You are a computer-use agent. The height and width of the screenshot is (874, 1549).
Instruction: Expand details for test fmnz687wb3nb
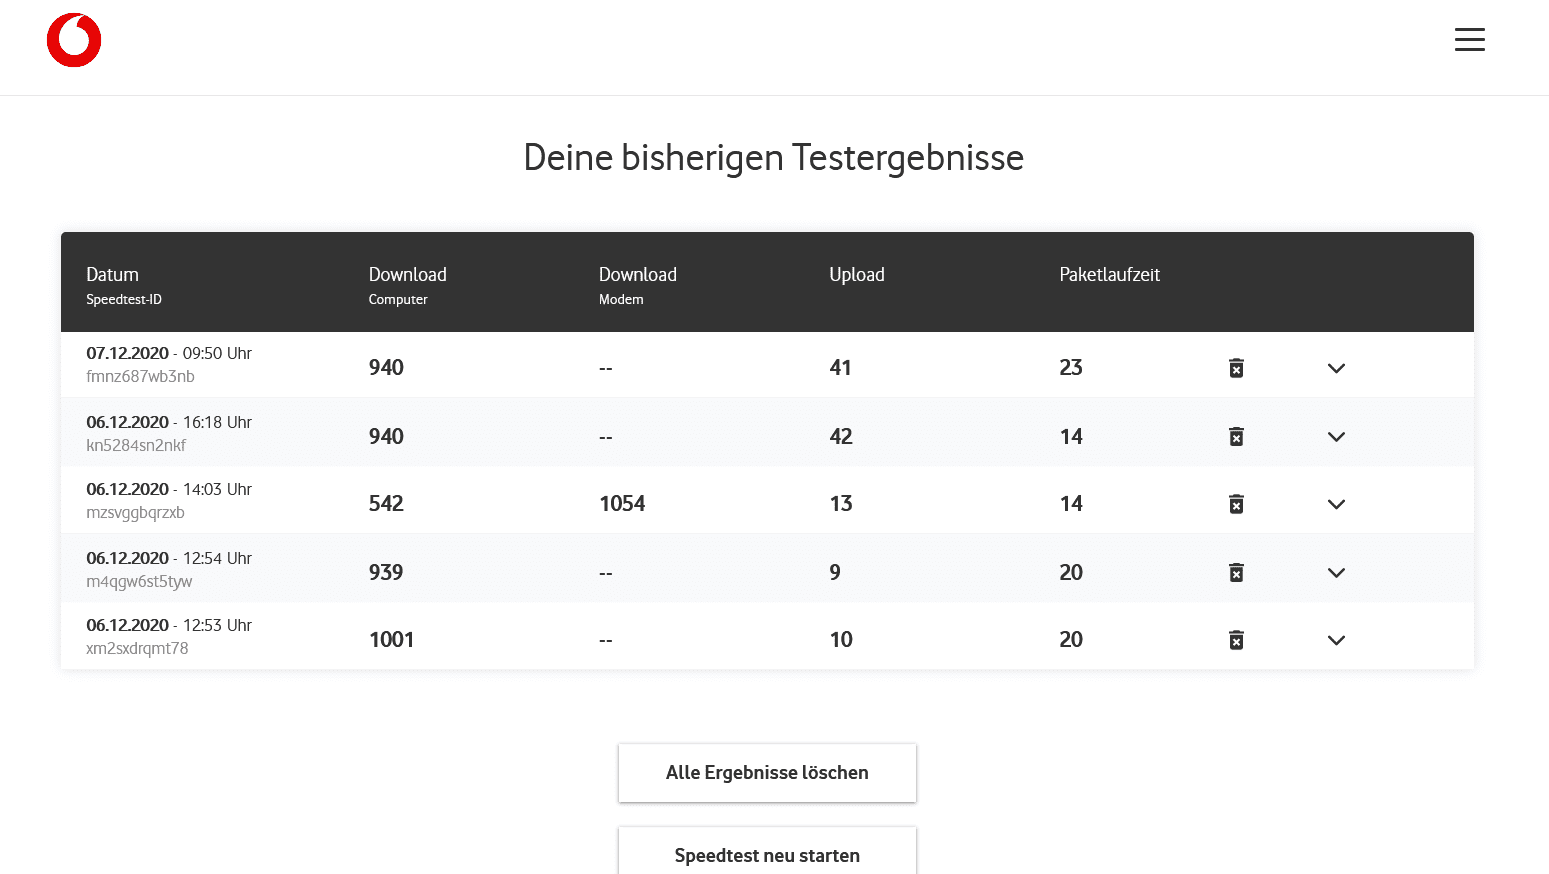click(x=1336, y=368)
